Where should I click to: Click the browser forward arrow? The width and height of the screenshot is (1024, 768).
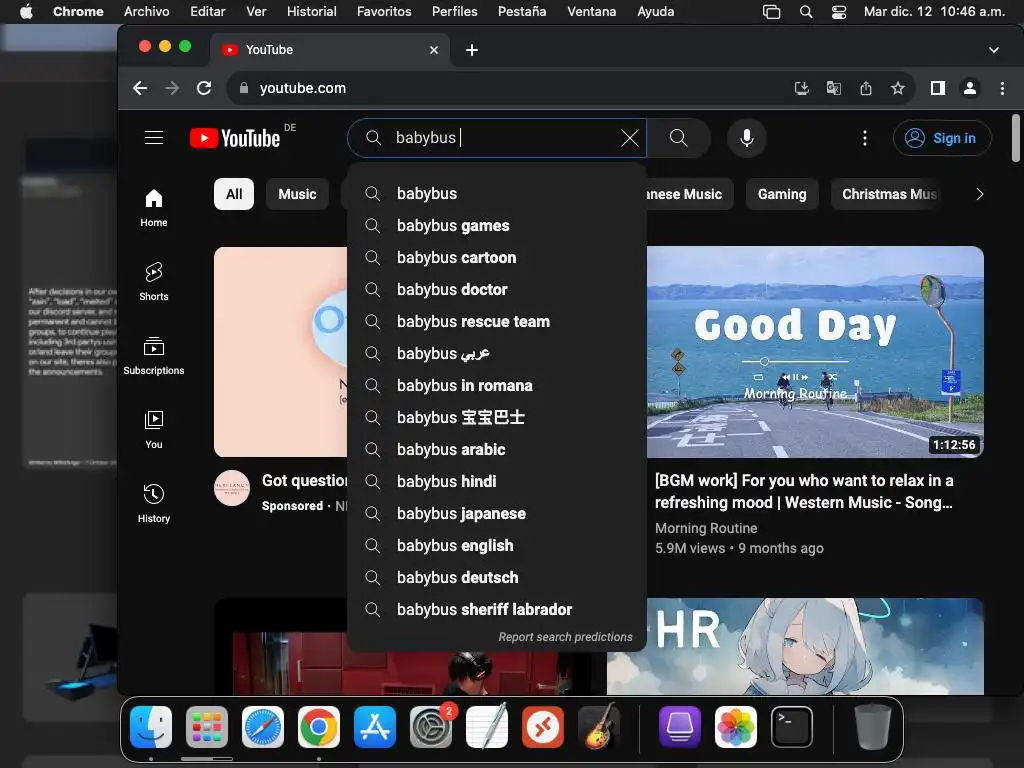pyautogui.click(x=172, y=88)
